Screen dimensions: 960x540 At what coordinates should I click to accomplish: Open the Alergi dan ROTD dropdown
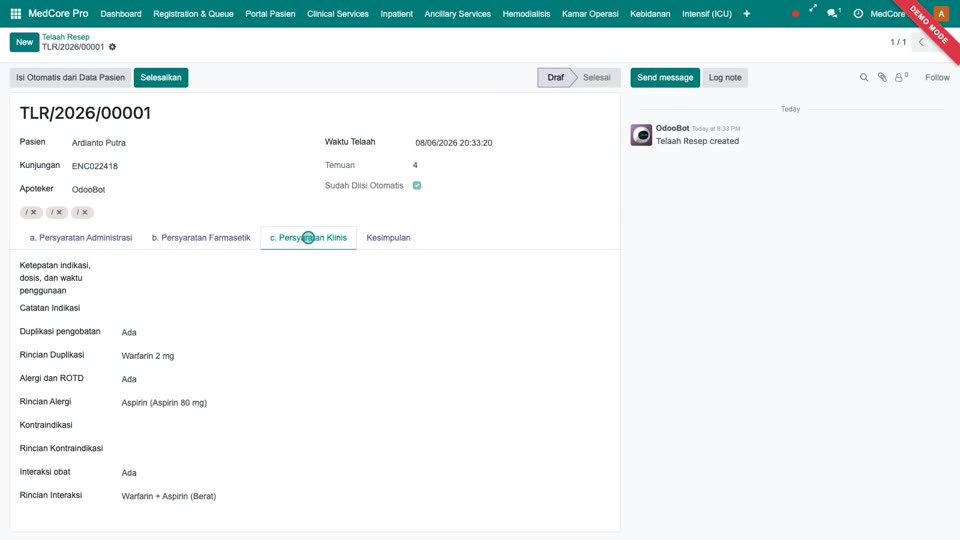[366, 379]
